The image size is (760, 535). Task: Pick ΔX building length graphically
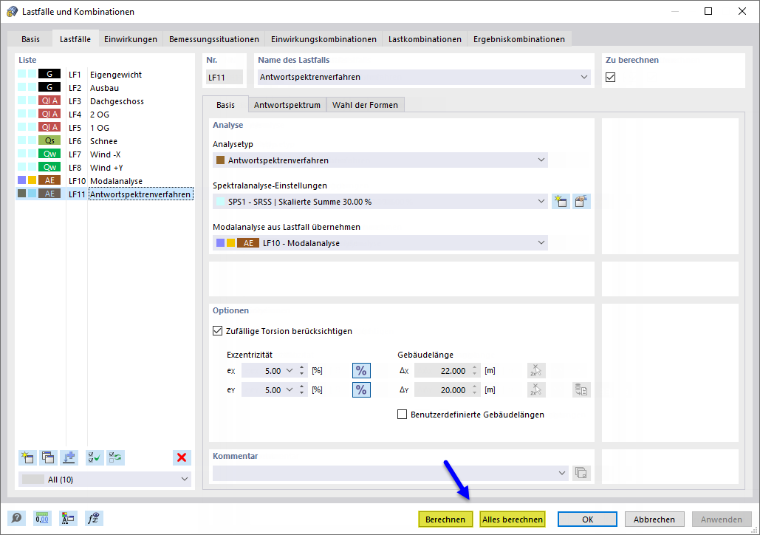click(x=536, y=371)
